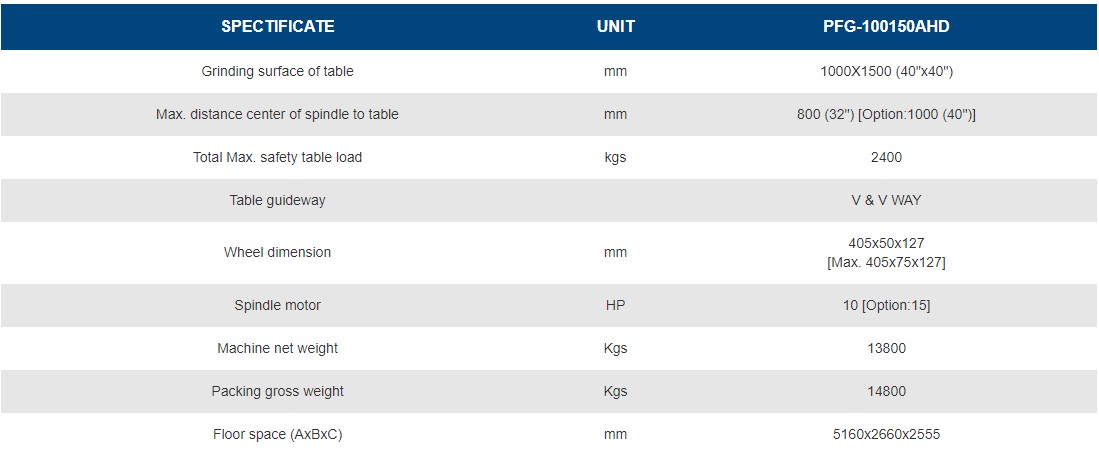Click the SPECTIFICATE column header

(278, 27)
